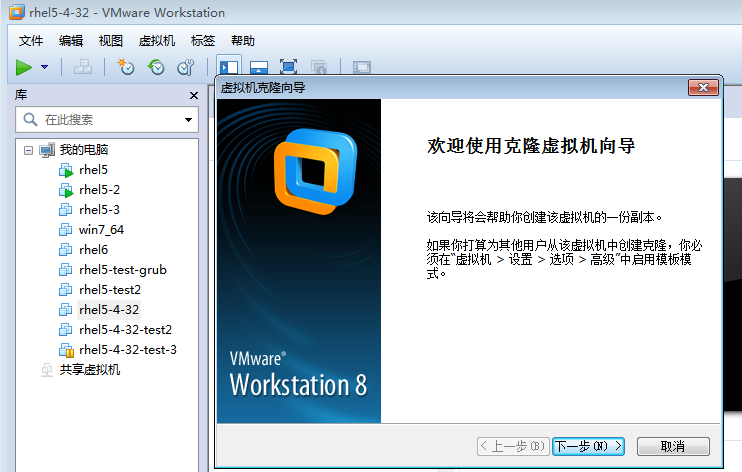Screen dimensions: 742x472
Task: Select the rhel5-4-32-test-3 virtual machine
Action: (x=128, y=350)
